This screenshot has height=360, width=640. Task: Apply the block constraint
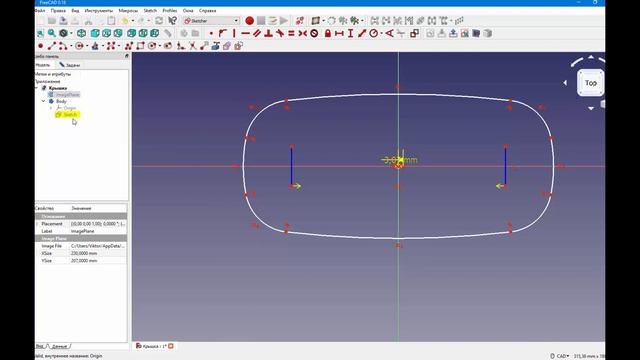coord(314,33)
